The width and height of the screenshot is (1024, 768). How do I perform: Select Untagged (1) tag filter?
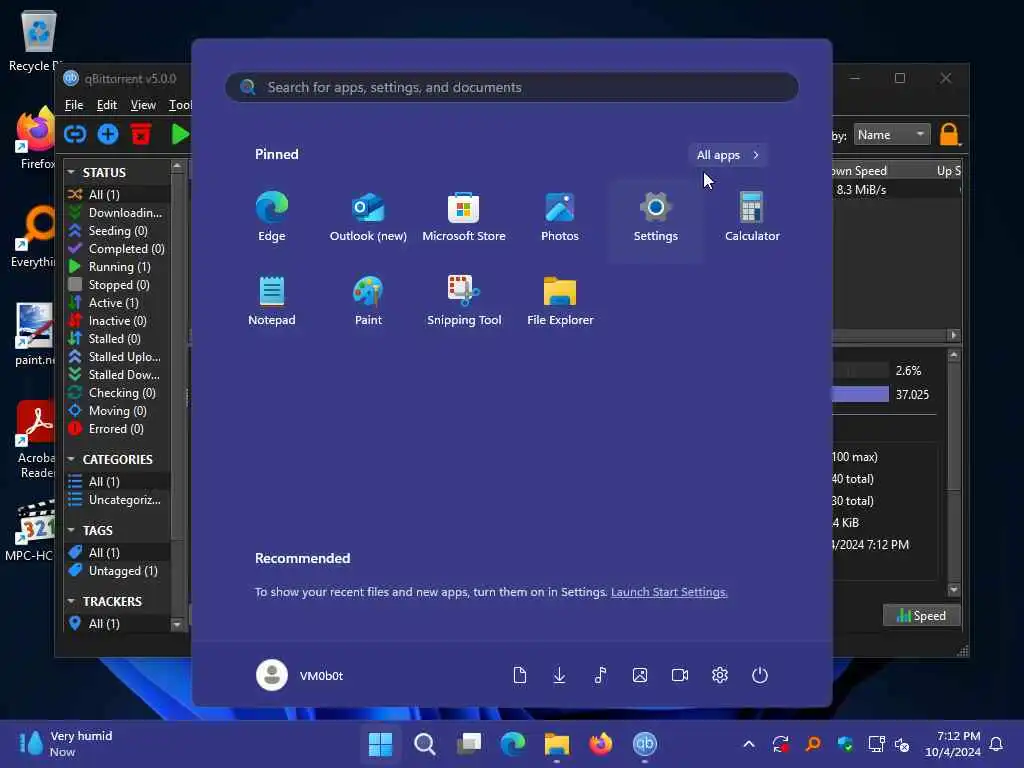(x=118, y=571)
